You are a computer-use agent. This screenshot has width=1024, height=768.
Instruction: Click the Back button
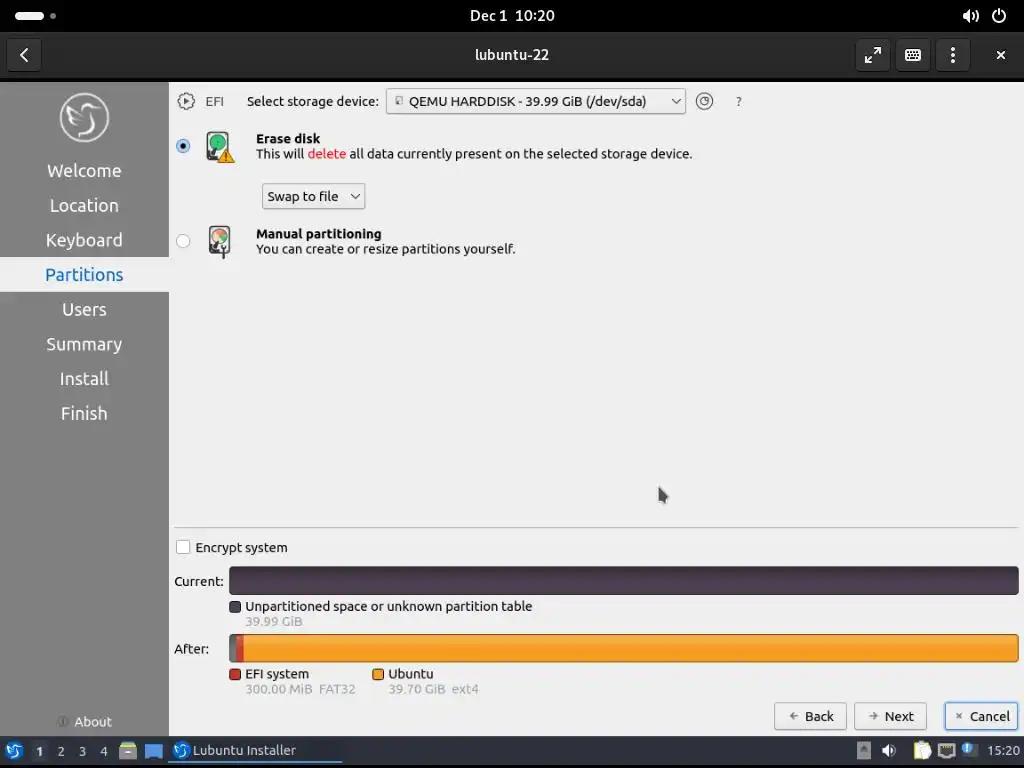810,716
